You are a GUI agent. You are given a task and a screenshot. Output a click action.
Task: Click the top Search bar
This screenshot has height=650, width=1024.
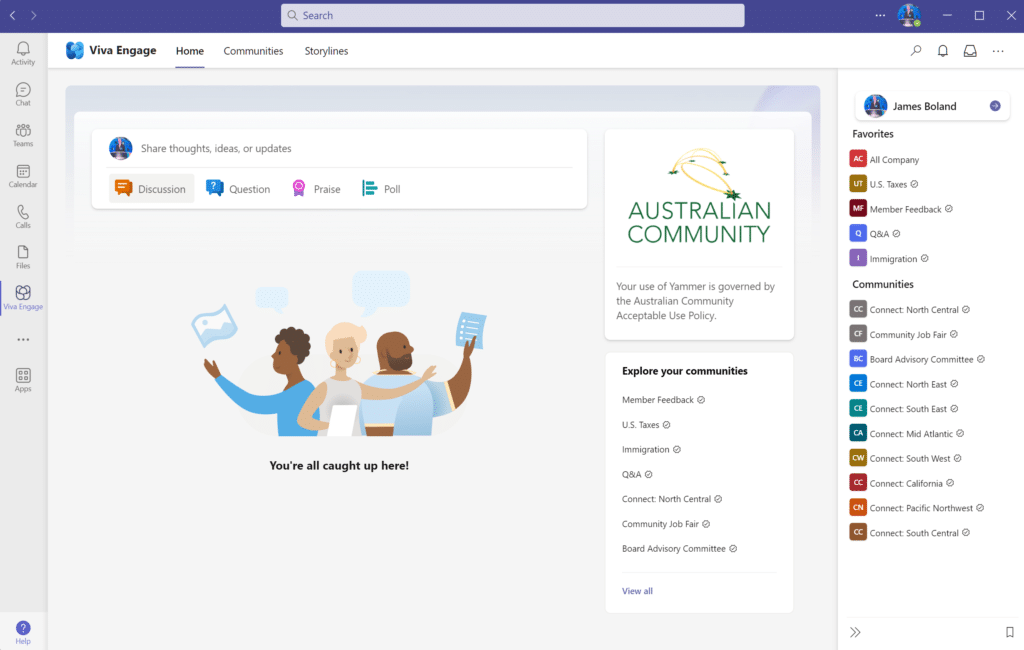tap(513, 15)
